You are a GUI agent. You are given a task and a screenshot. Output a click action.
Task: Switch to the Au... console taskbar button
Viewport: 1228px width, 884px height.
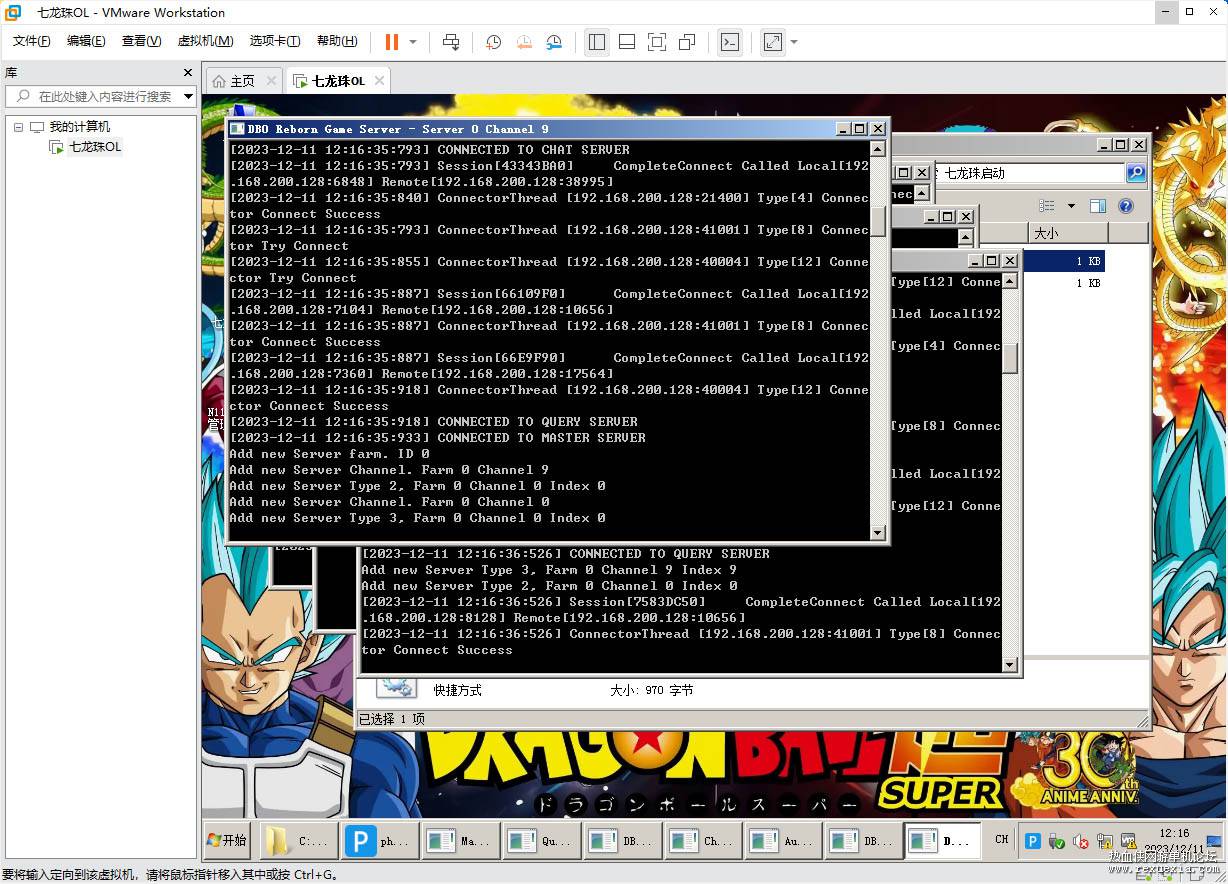pyautogui.click(x=783, y=841)
